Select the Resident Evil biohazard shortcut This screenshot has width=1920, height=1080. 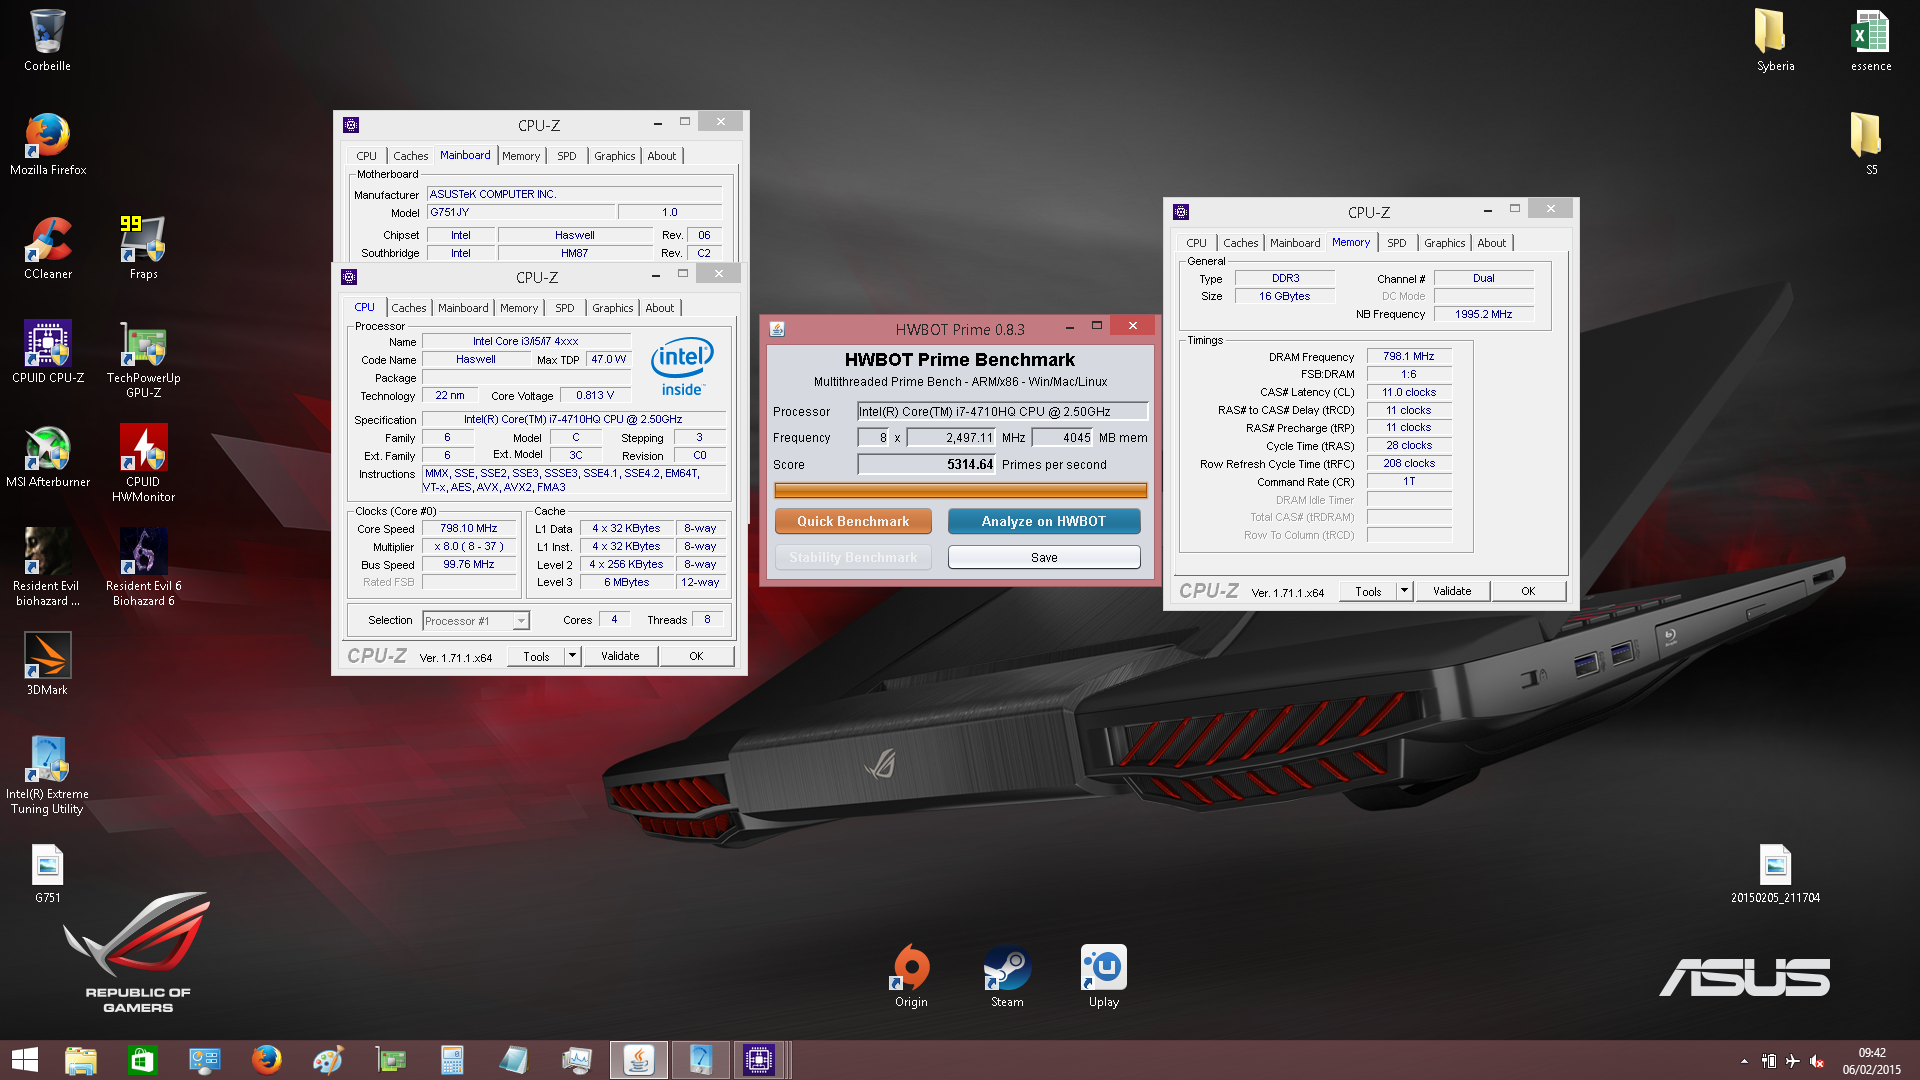(47, 567)
